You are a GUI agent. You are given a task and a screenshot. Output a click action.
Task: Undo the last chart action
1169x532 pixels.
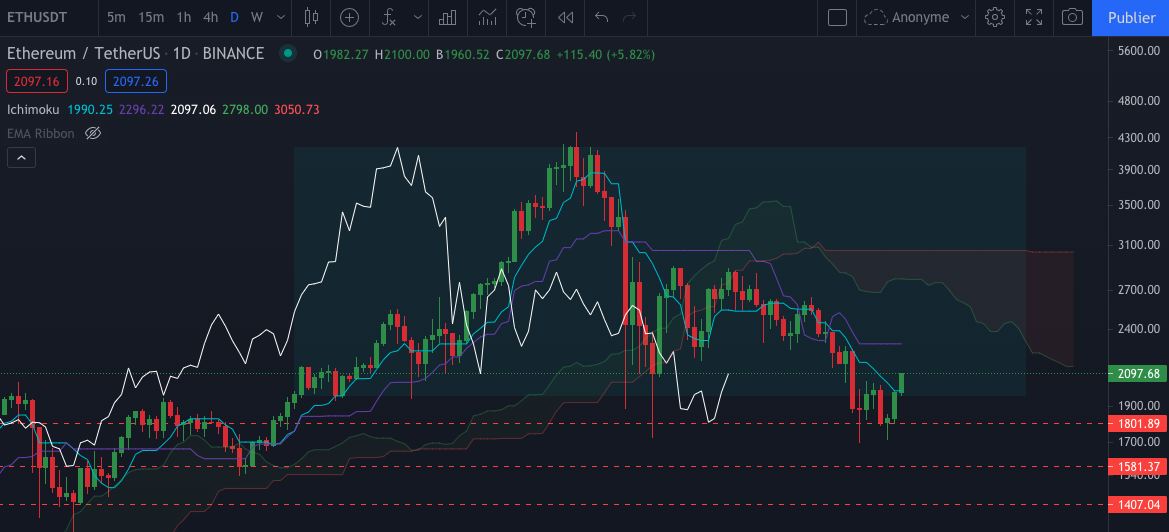[x=602, y=17]
